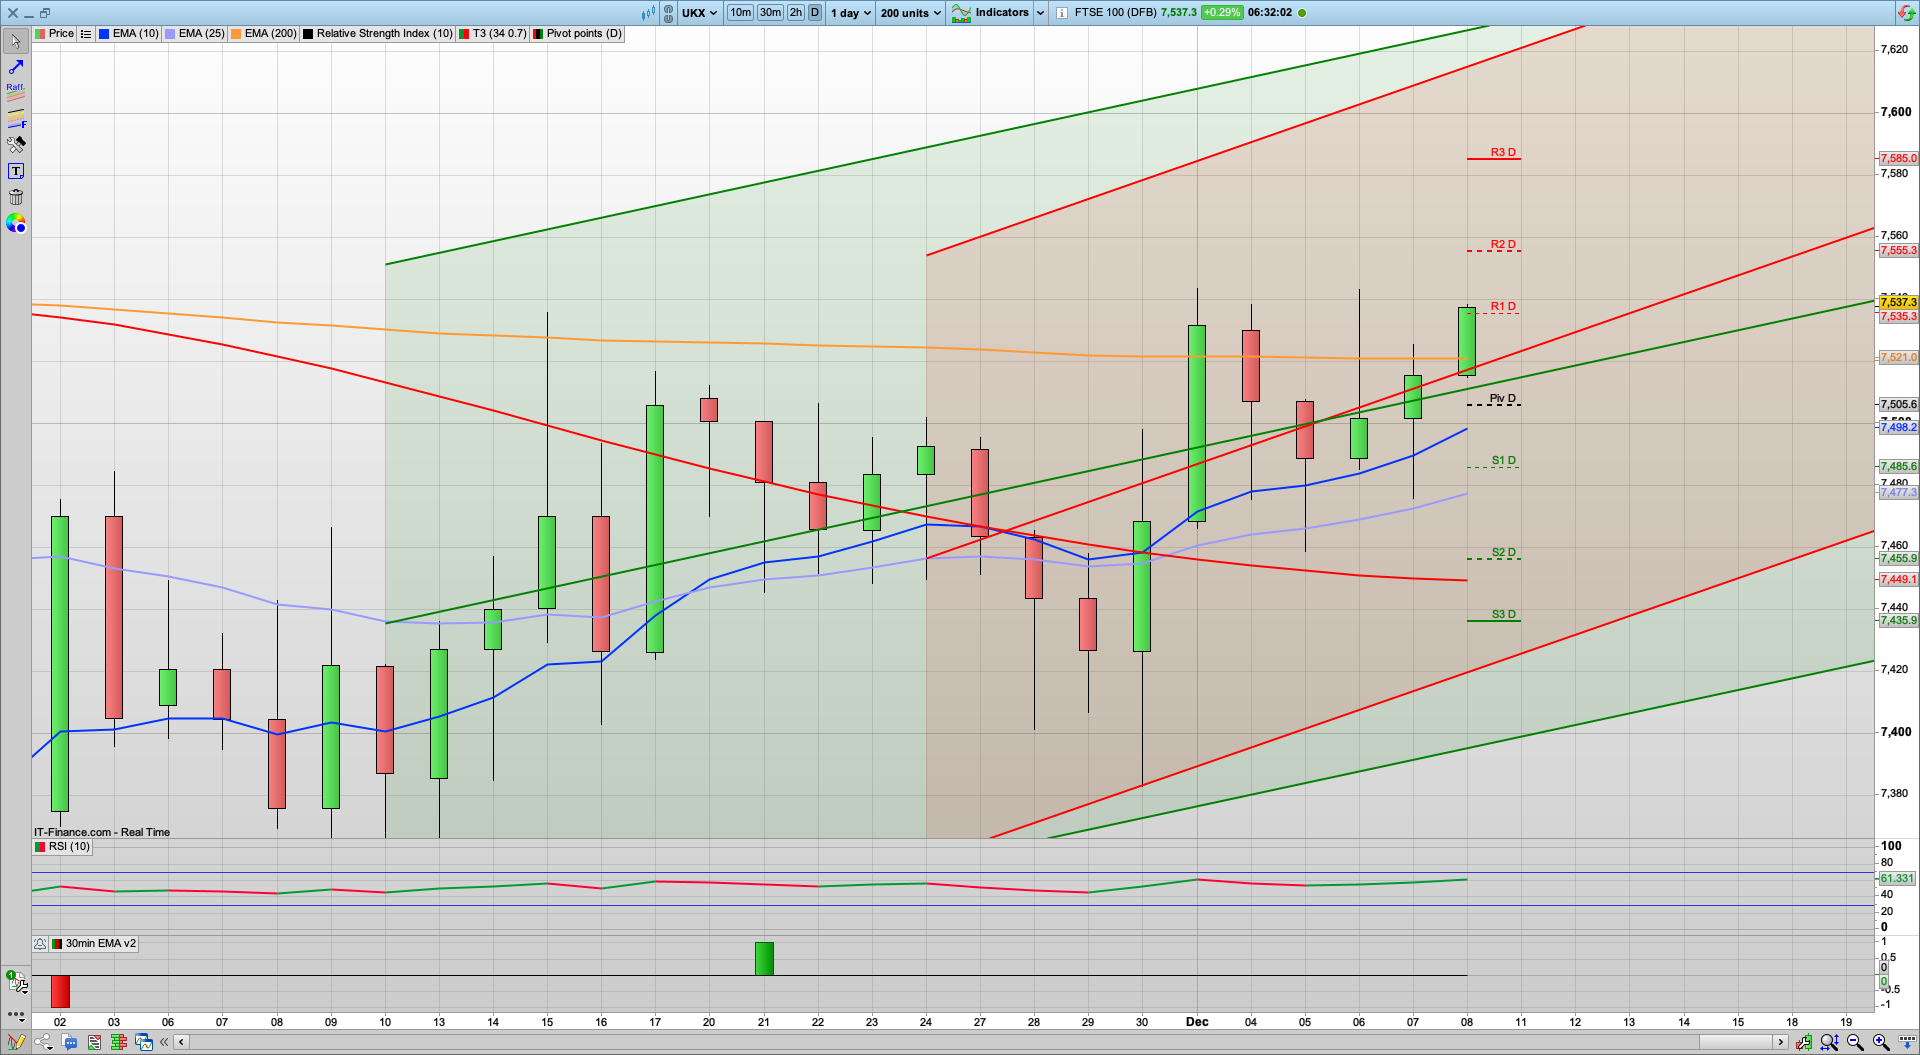Open the RSI (10) panel label
The width and height of the screenshot is (1920, 1055).
[62, 847]
